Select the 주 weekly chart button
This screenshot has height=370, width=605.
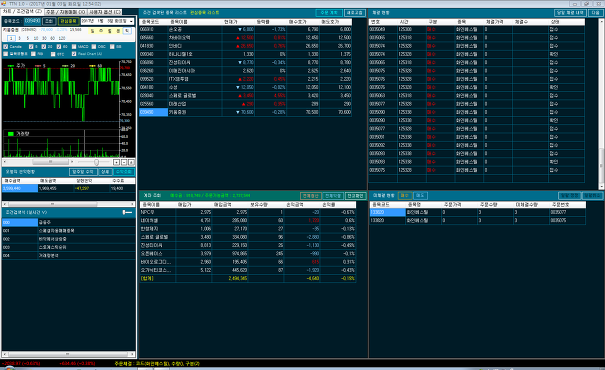pos(101,30)
